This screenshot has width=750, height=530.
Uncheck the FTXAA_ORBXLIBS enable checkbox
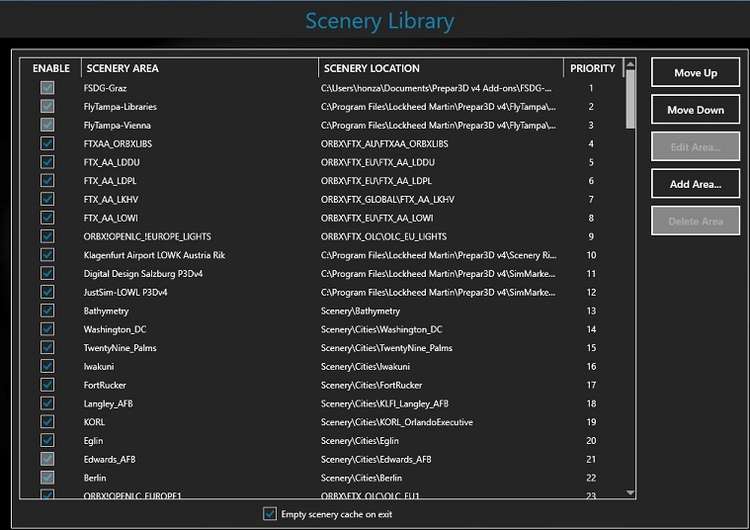click(x=47, y=144)
